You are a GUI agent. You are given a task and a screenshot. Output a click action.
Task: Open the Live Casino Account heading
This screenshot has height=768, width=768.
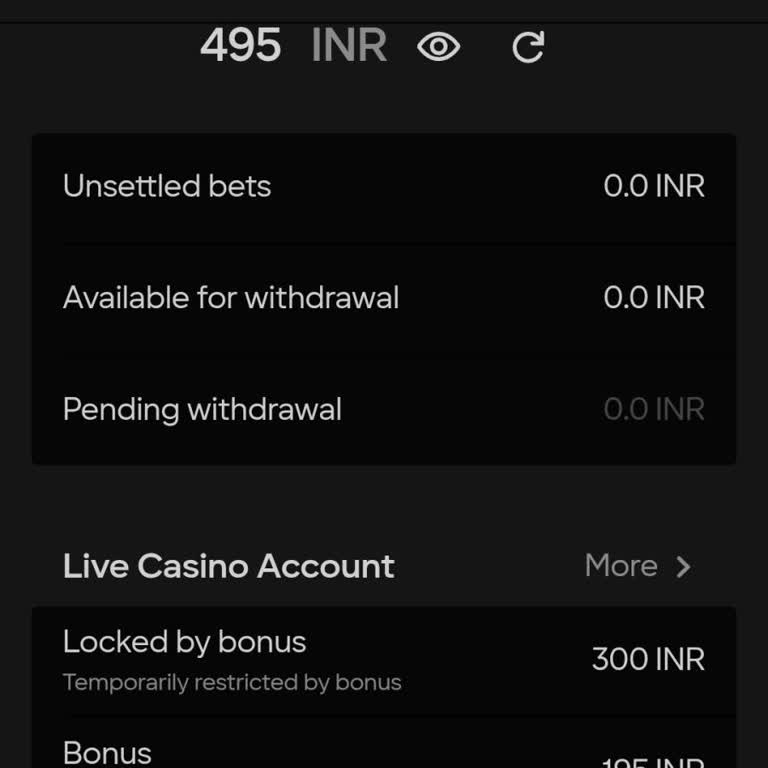point(228,566)
